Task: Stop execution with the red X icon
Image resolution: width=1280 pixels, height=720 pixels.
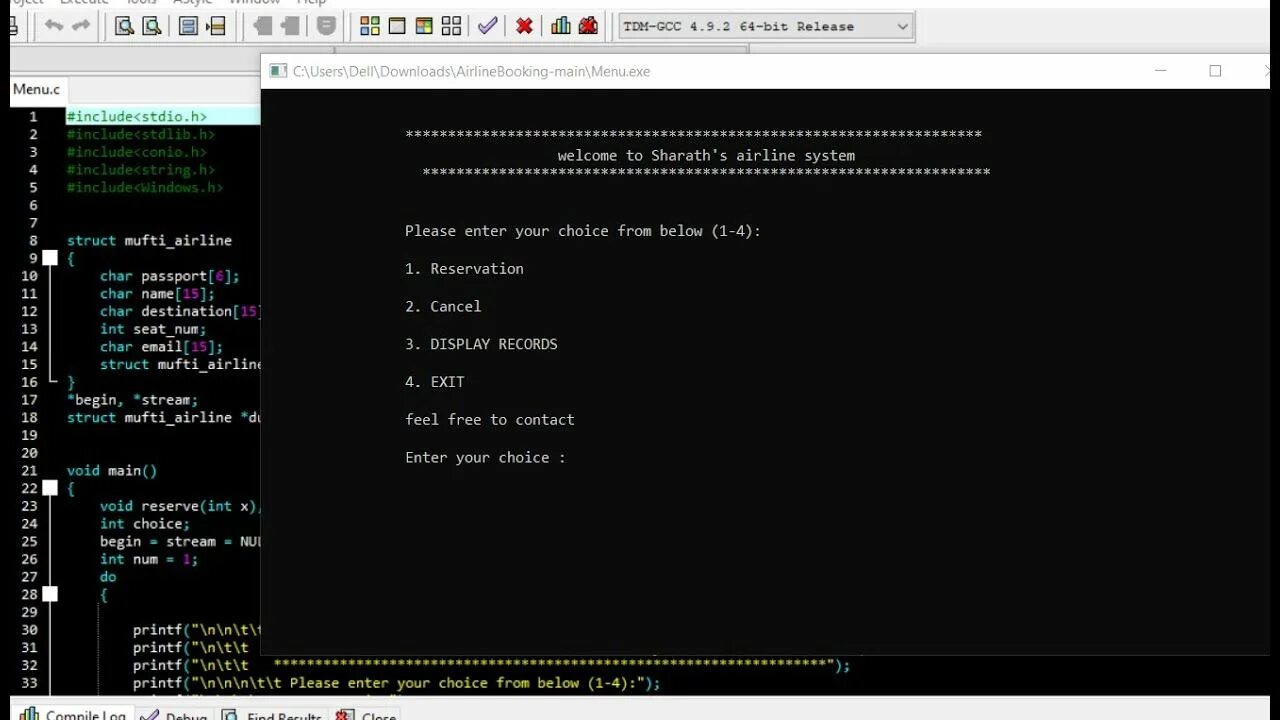Action: click(524, 26)
